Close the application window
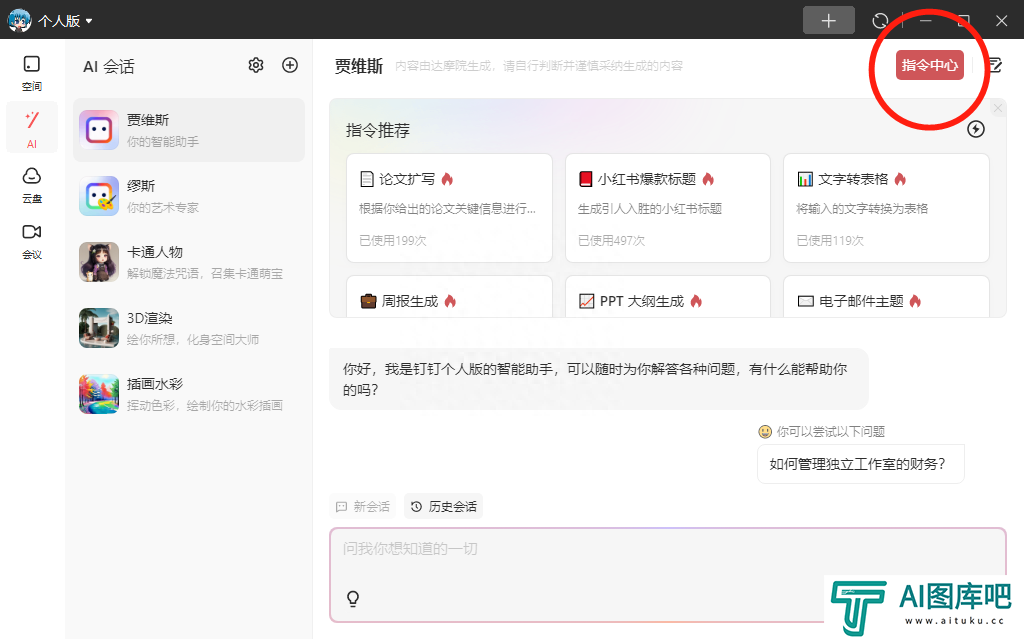The height and width of the screenshot is (640, 1024). [x=1001, y=21]
